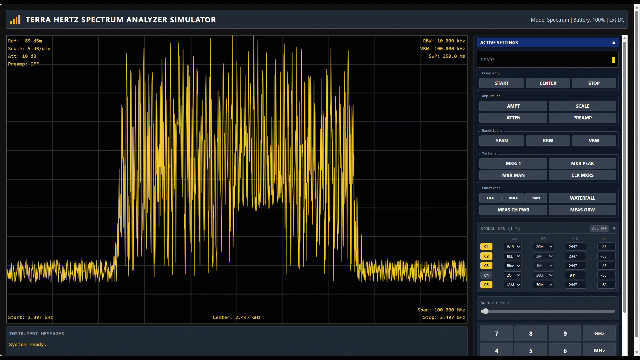
Task: Toggle the third signal row enable button
Action: pos(486,266)
